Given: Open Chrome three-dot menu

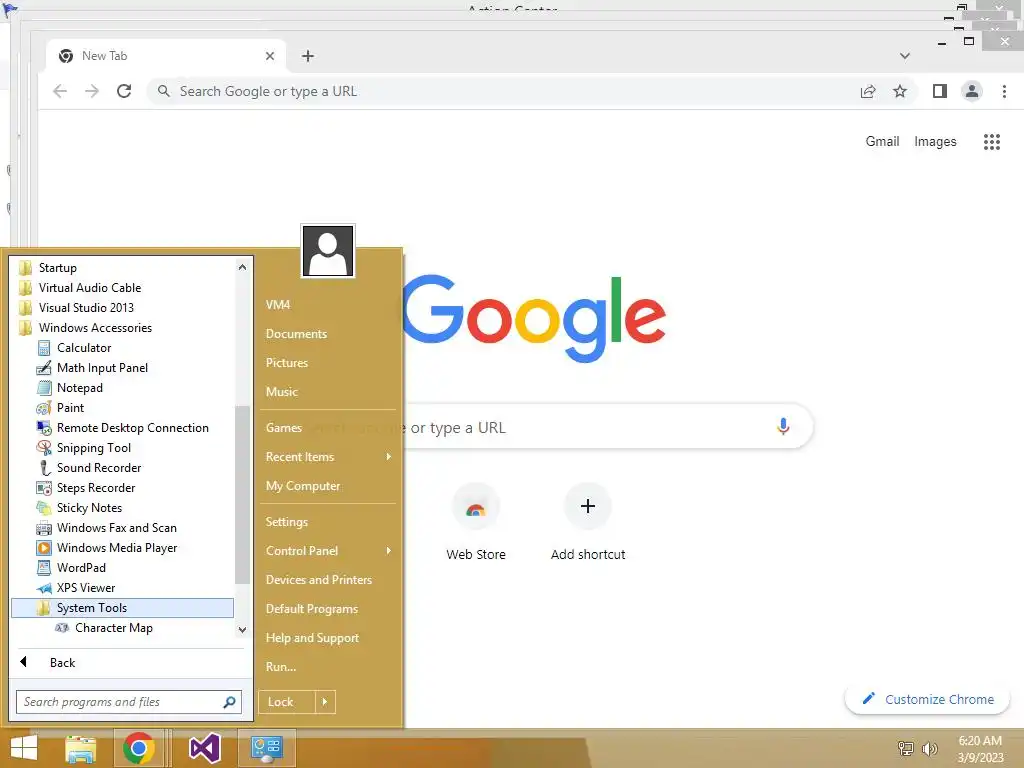Looking at the screenshot, I should 1004,91.
